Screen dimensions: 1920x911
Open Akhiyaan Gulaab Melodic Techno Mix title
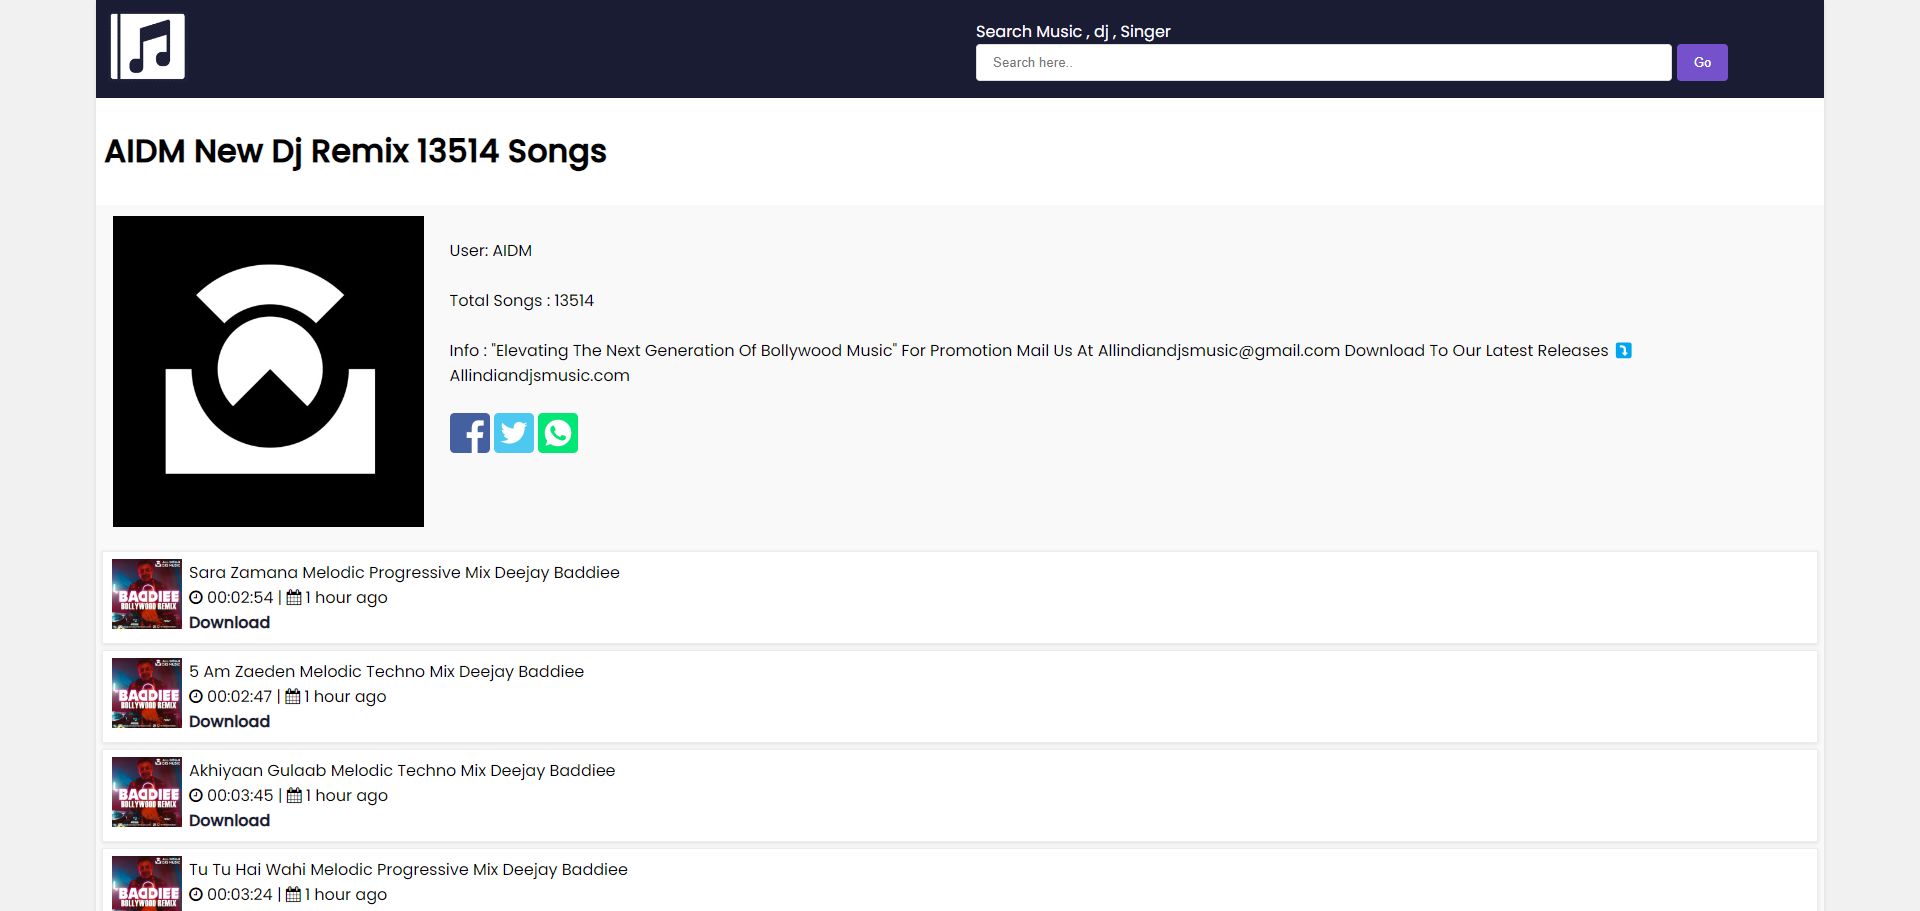(x=402, y=770)
